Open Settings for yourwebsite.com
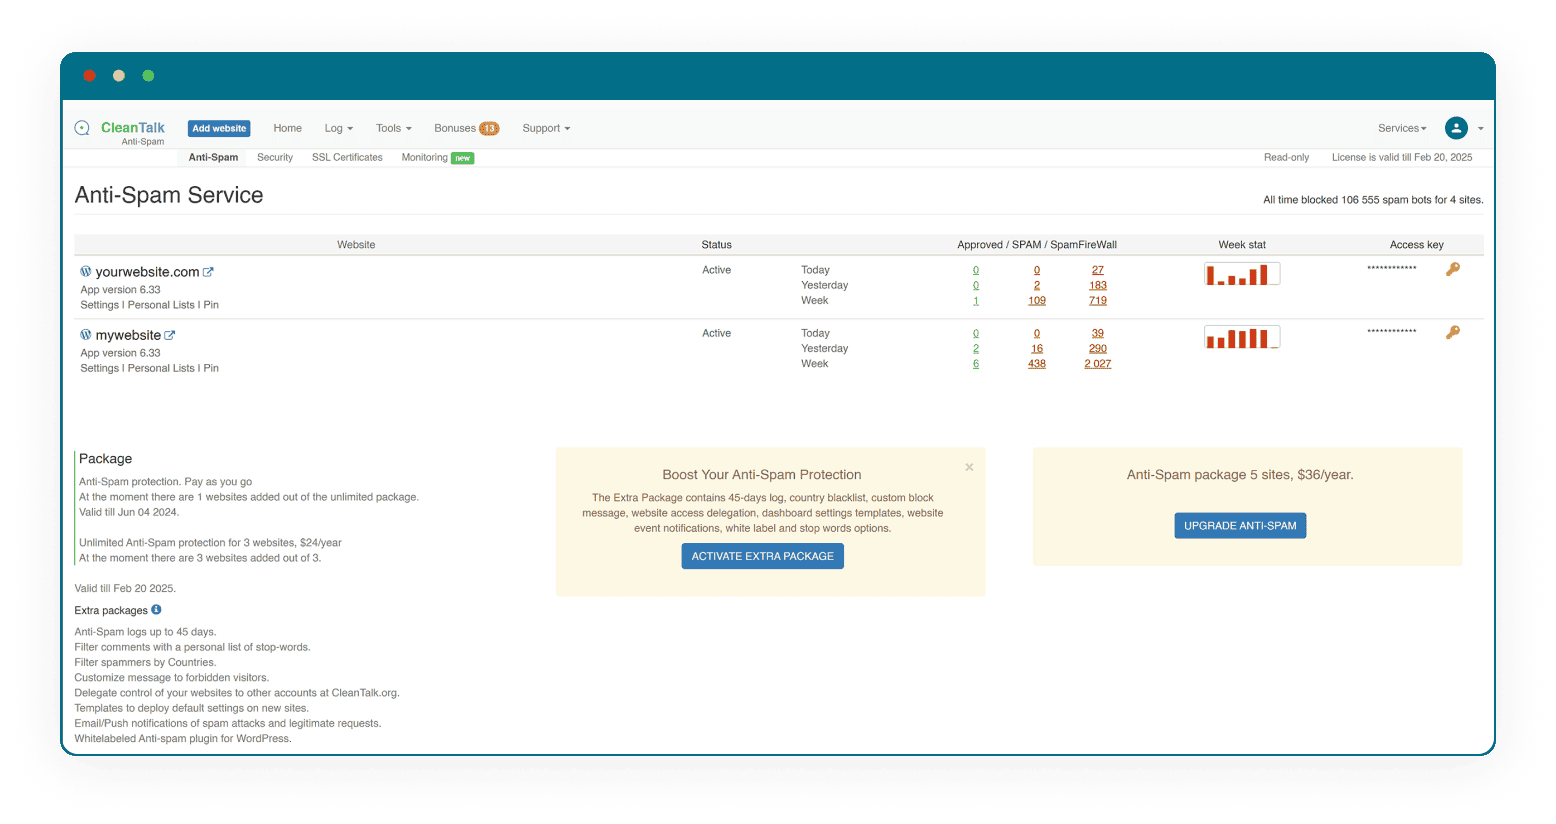Viewport: 1556px width, 824px height. 100,305
